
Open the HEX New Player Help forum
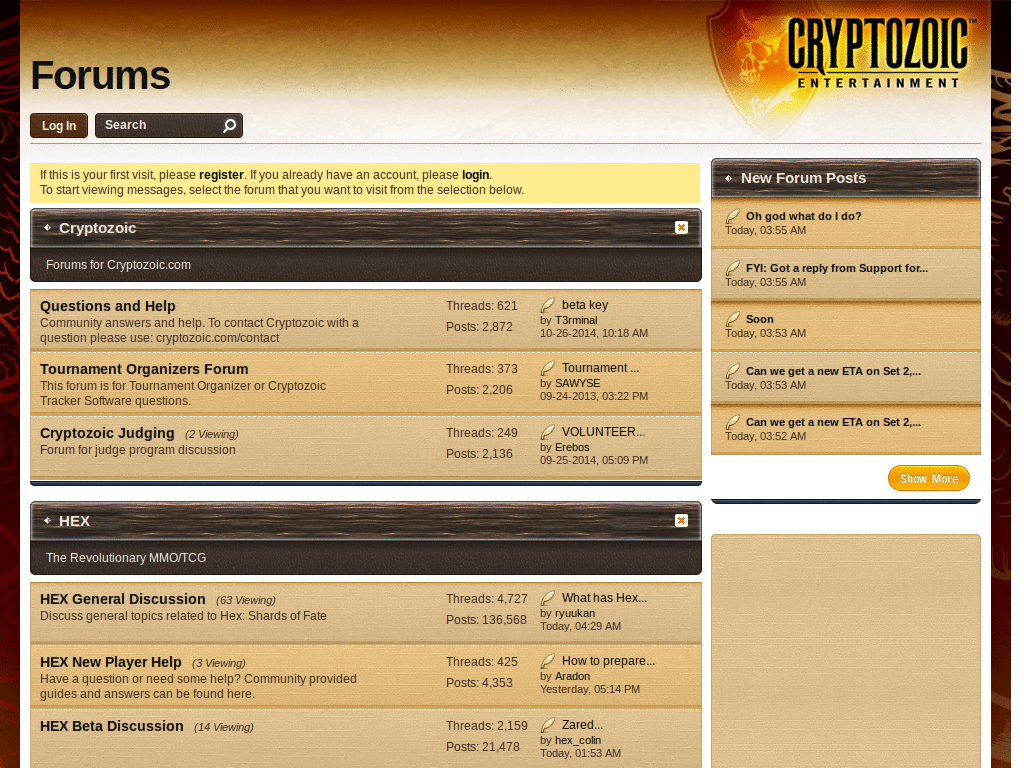coord(110,662)
